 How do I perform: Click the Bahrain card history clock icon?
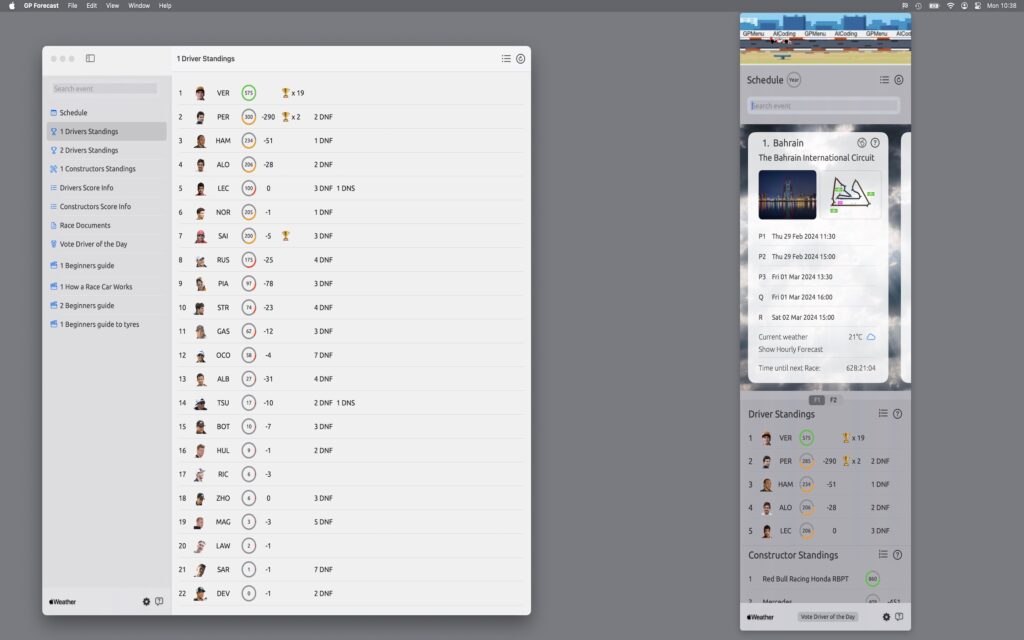861,142
